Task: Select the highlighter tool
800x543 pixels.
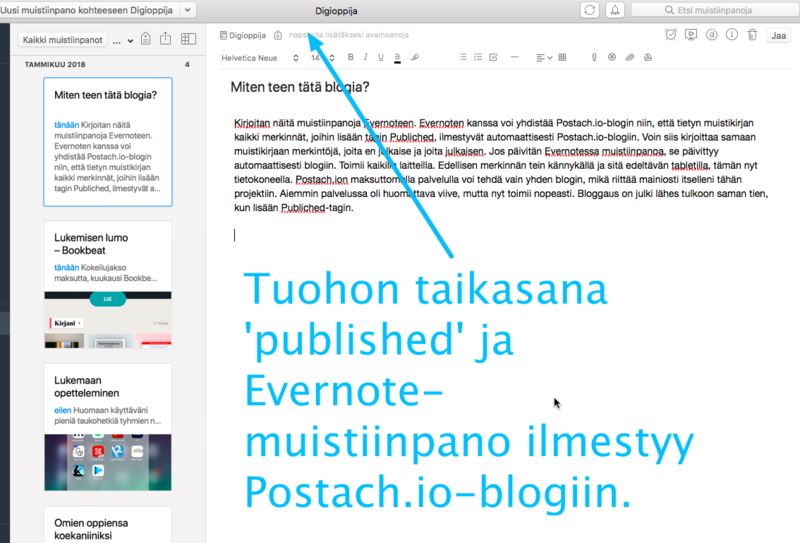Action: (415, 57)
